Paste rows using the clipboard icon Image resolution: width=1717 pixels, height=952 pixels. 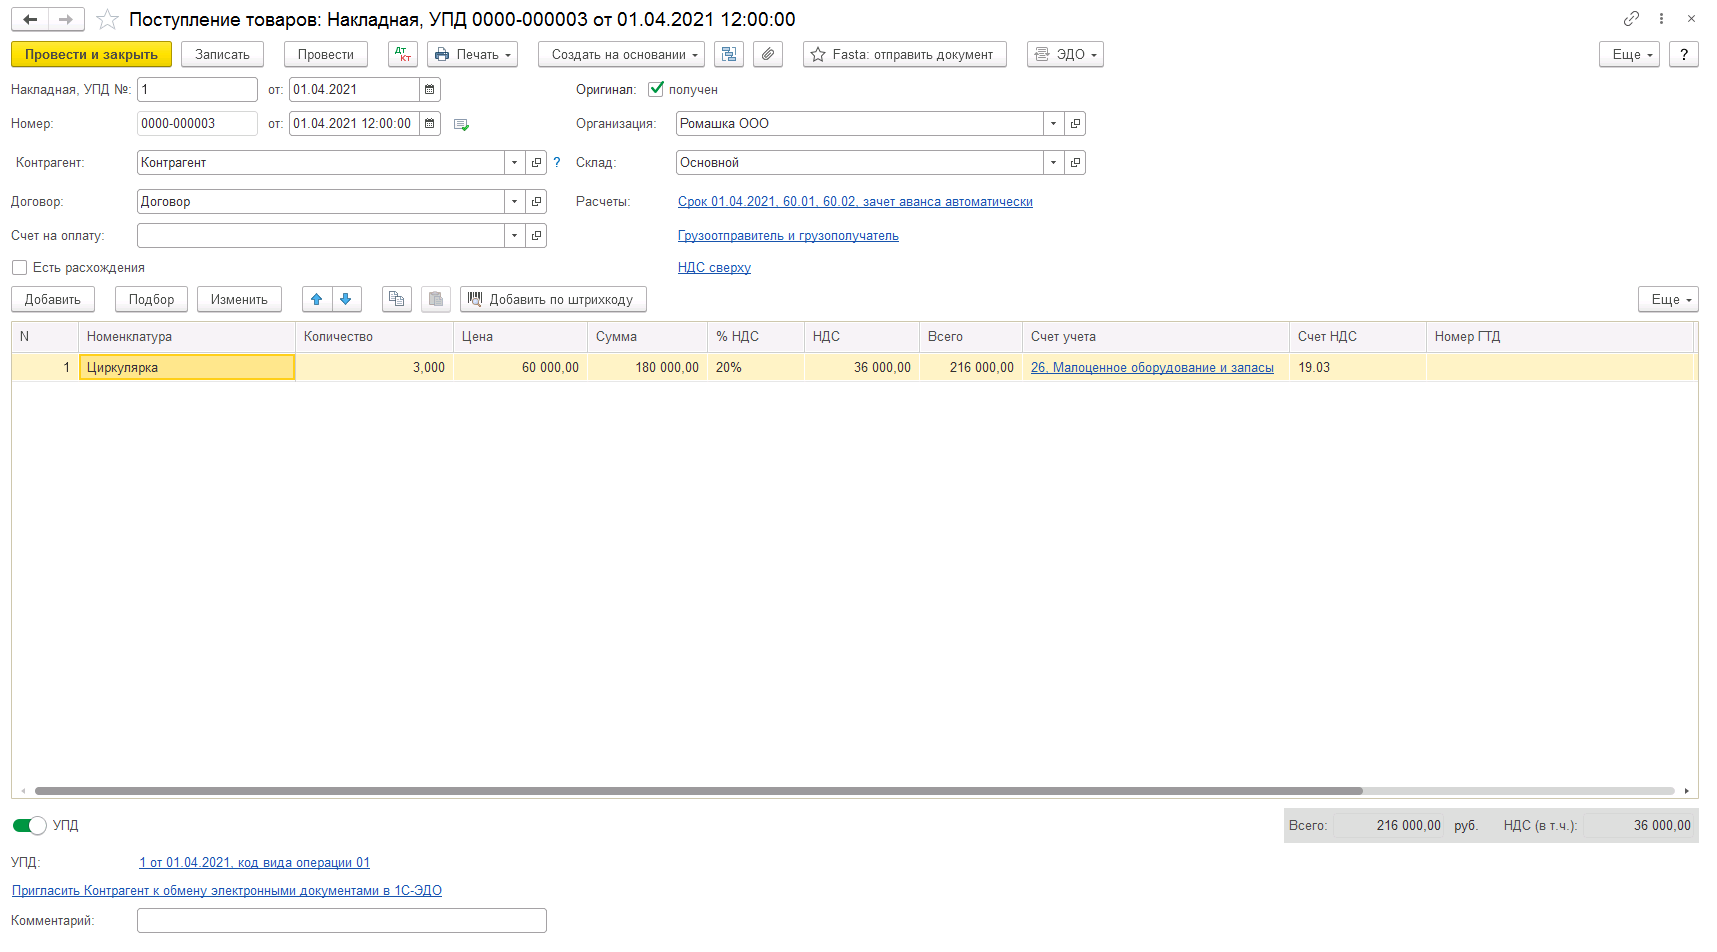(x=436, y=299)
